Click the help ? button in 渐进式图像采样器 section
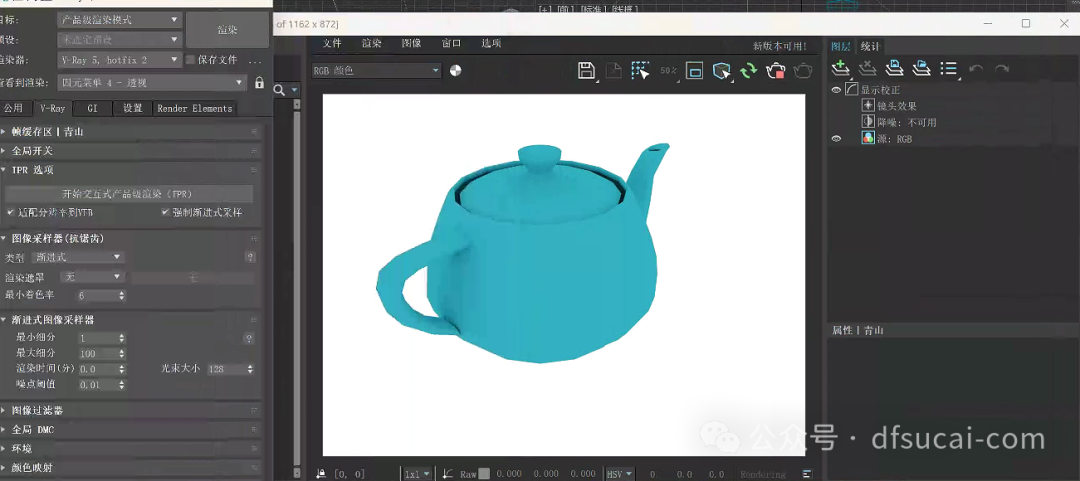This screenshot has height=481, width=1080. (x=249, y=338)
